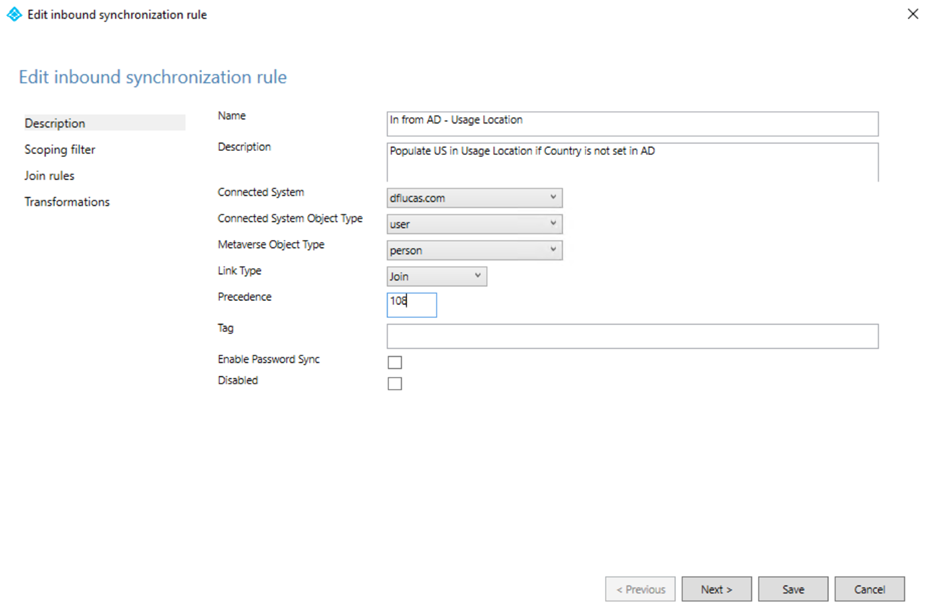Click the empty Tag field
This screenshot has height=611, width=925.
[x=632, y=336]
